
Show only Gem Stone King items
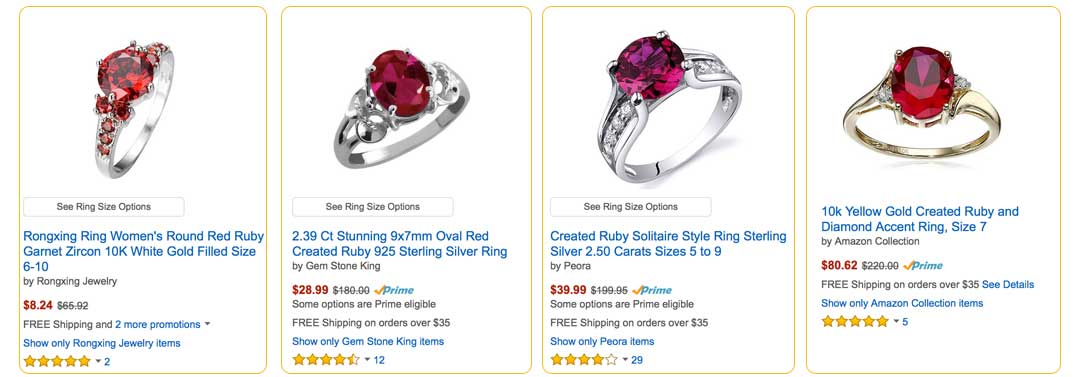[368, 341]
